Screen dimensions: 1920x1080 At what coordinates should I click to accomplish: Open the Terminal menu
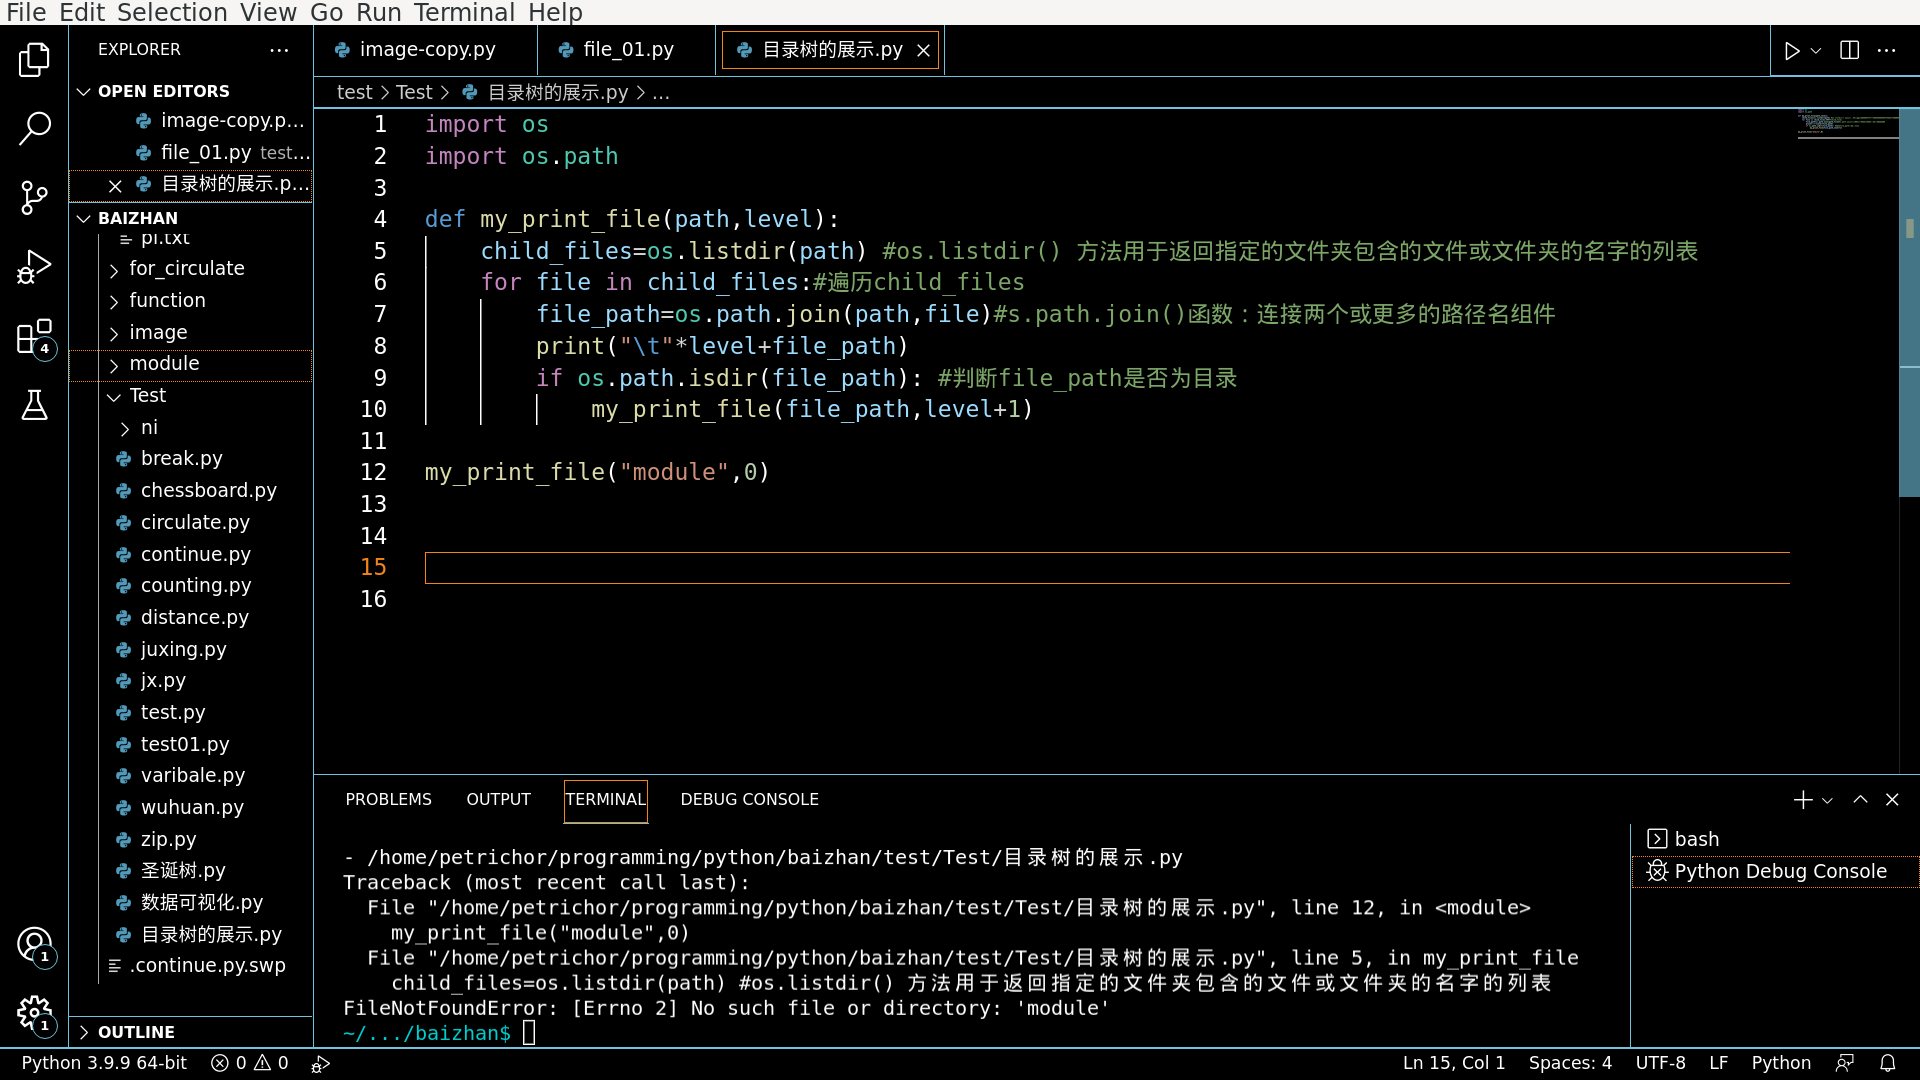[465, 12]
